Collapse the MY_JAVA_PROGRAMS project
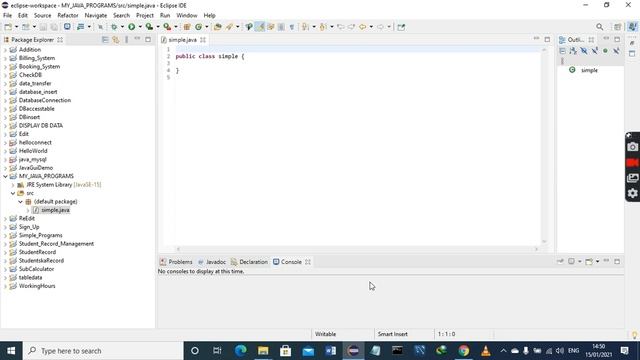 tap(5, 176)
